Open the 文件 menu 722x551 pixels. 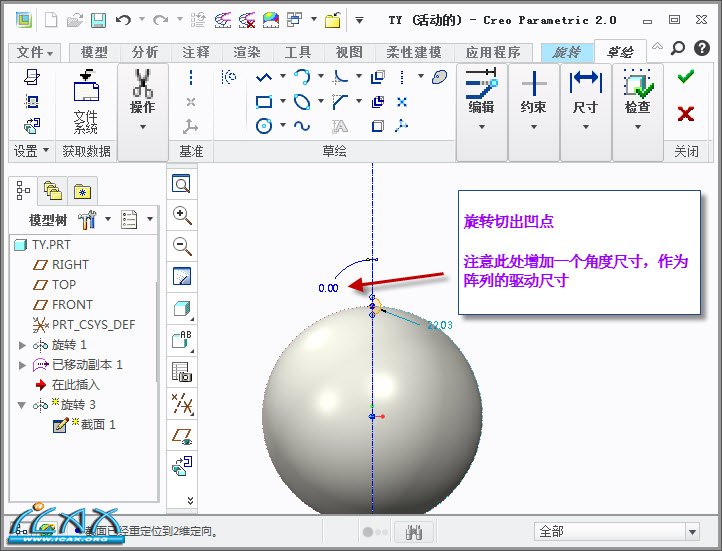tap(34, 52)
